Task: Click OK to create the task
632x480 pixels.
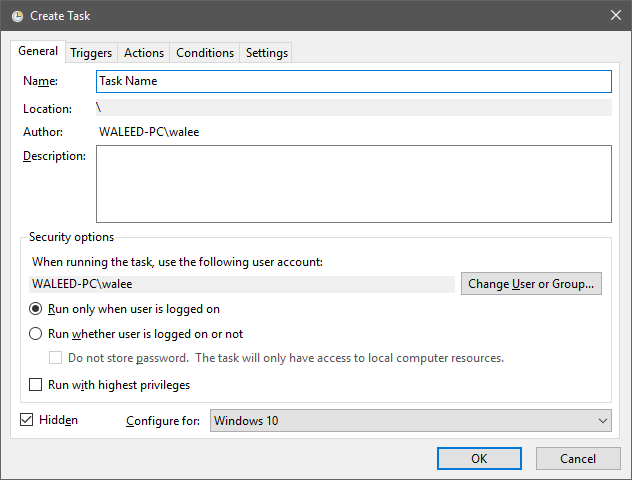Action: [479, 459]
